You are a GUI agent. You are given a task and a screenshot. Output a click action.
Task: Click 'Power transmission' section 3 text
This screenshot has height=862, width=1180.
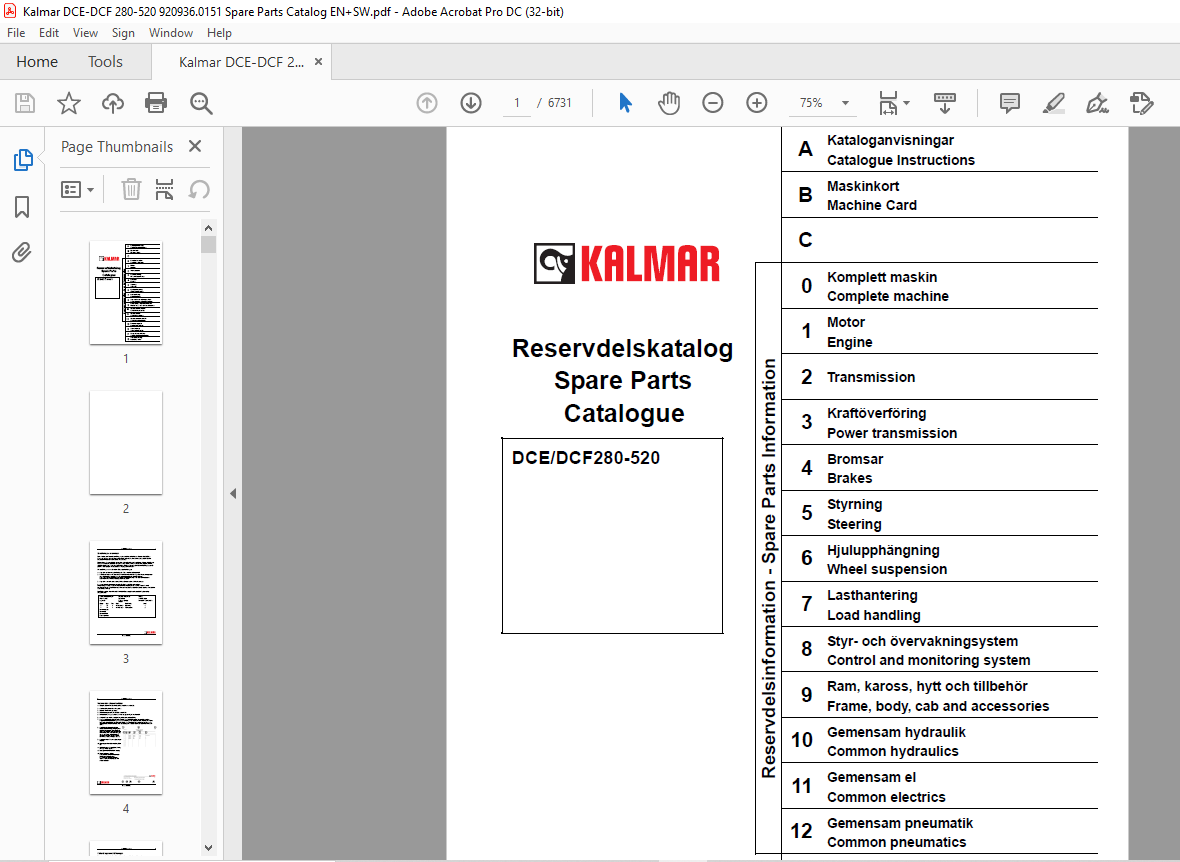[892, 433]
